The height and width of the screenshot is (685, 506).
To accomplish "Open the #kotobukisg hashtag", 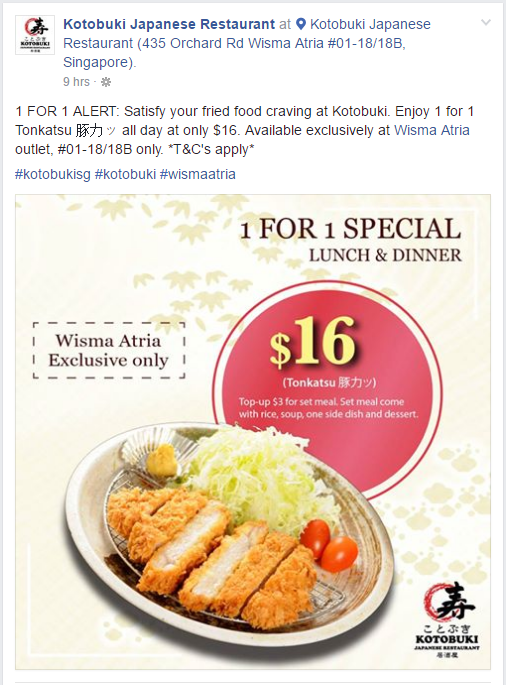I will [x=53, y=174].
